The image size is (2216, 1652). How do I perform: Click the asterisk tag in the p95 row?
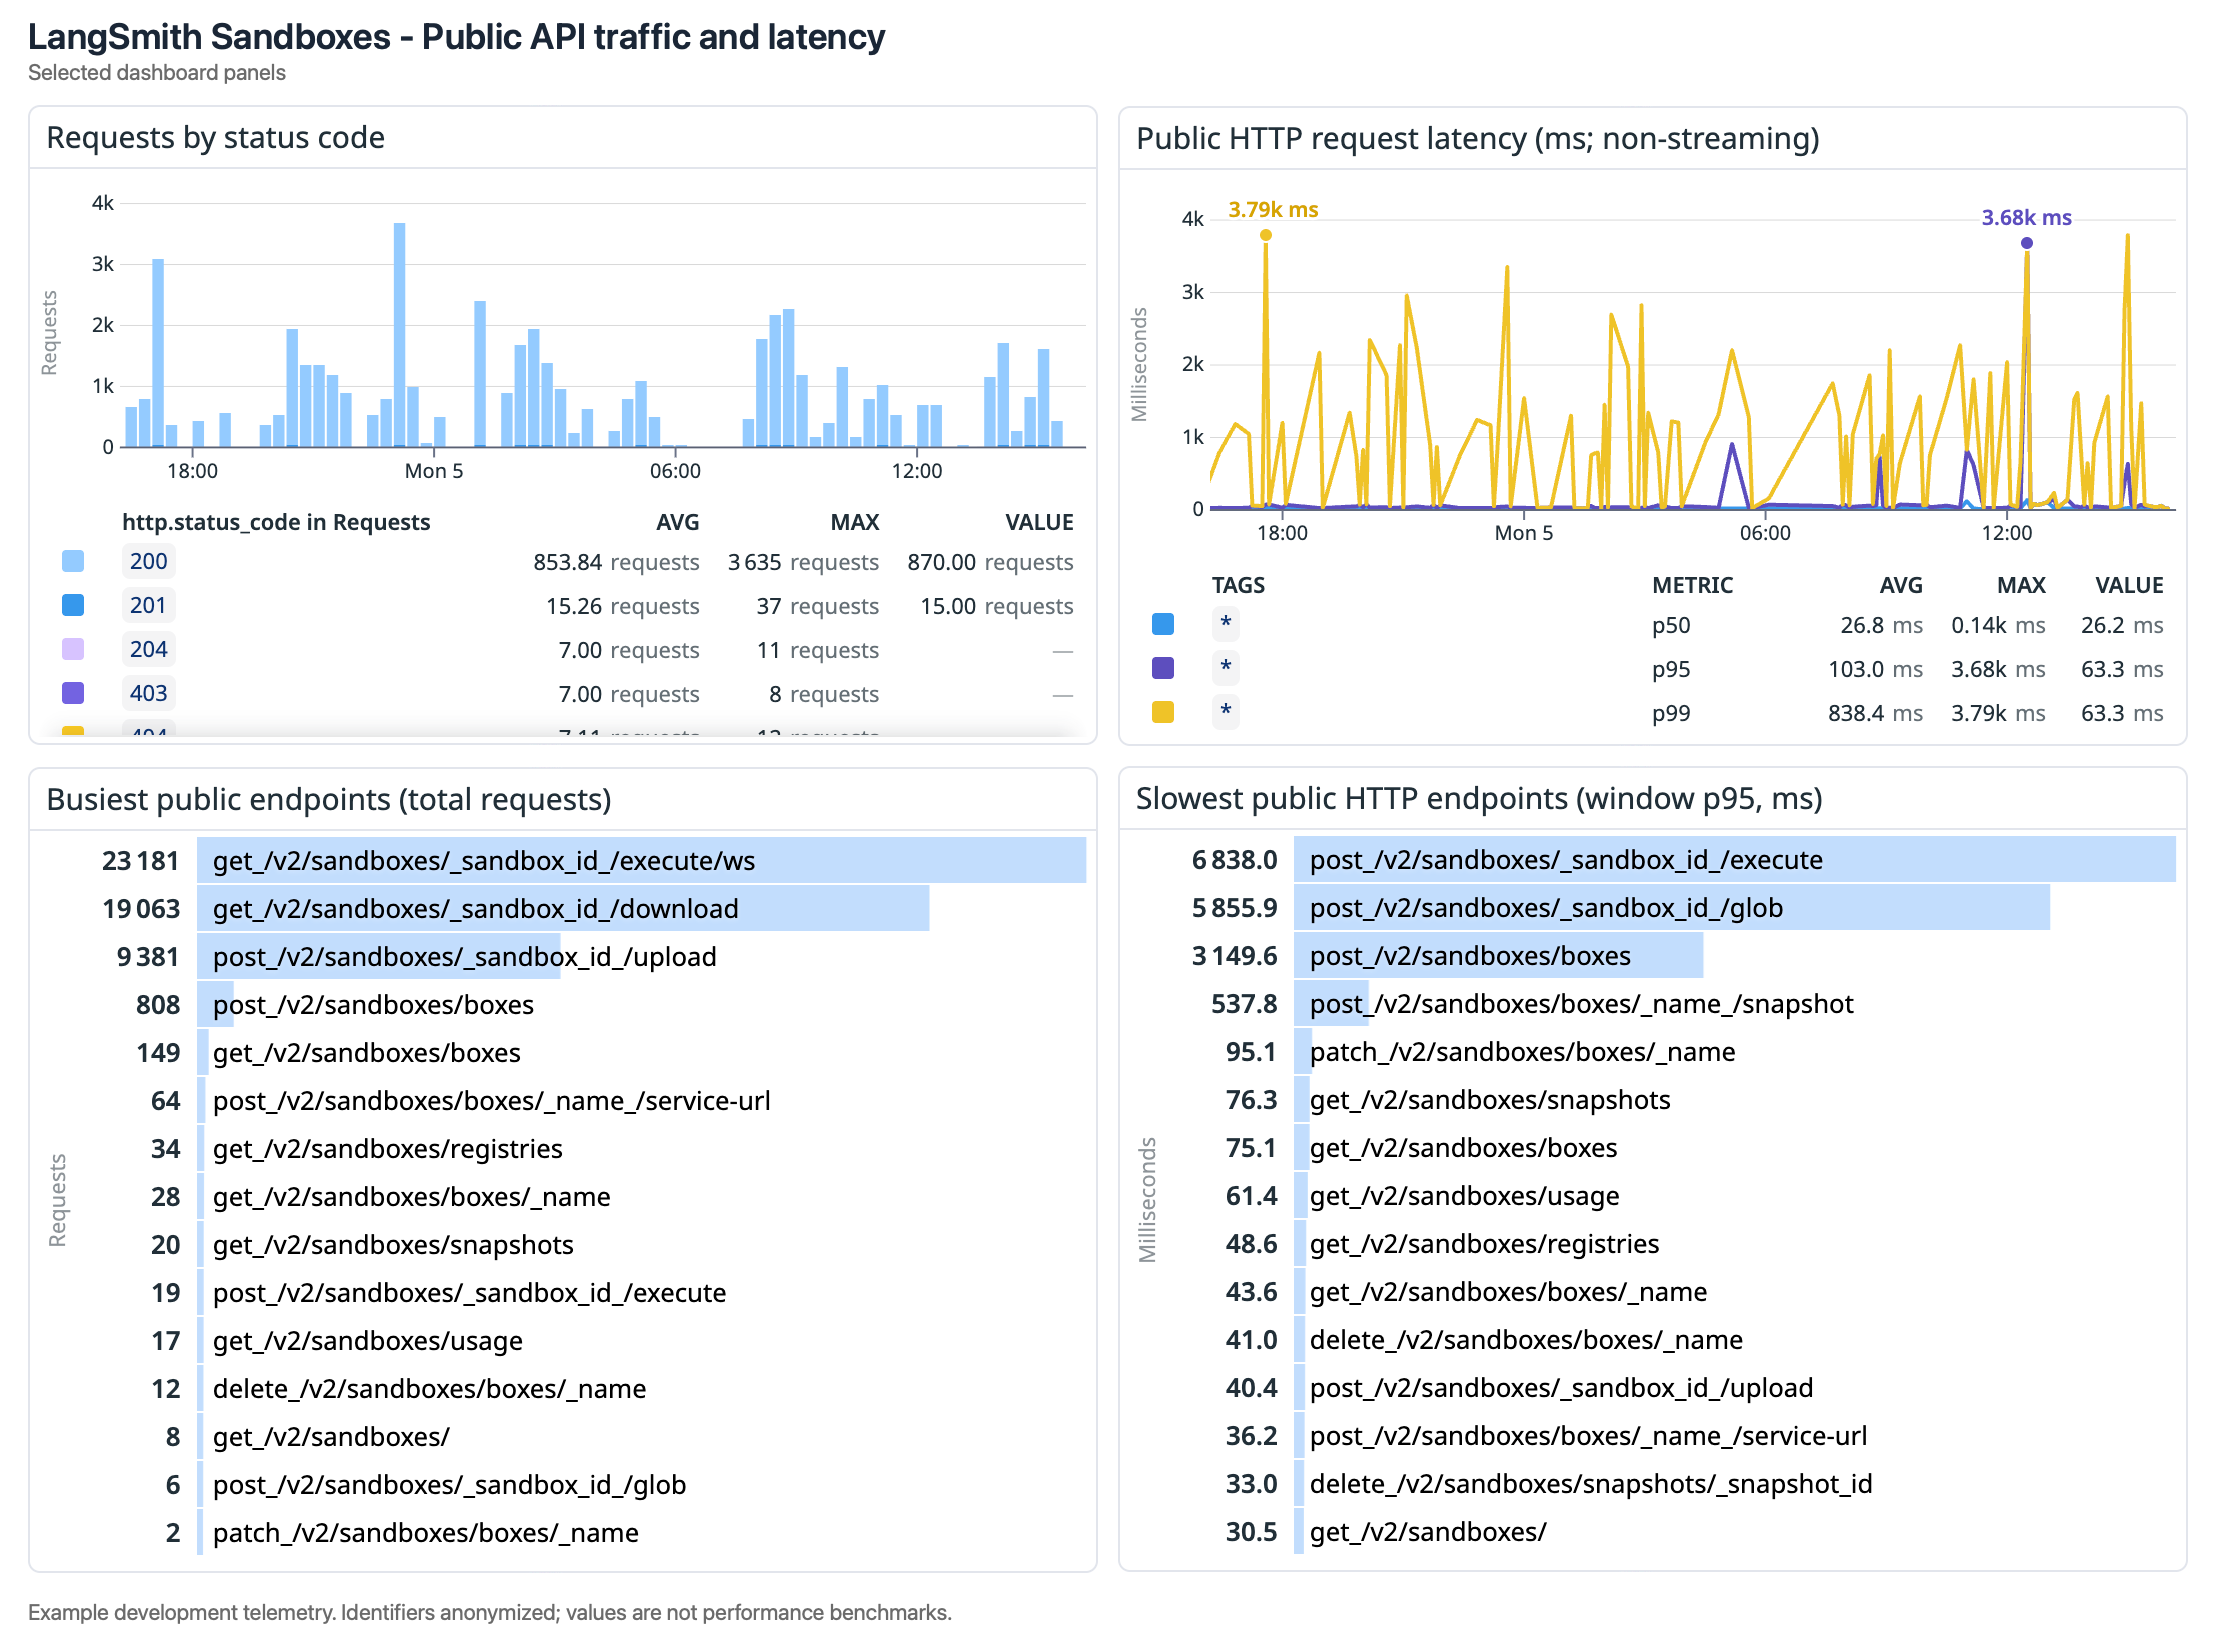[x=1226, y=668]
